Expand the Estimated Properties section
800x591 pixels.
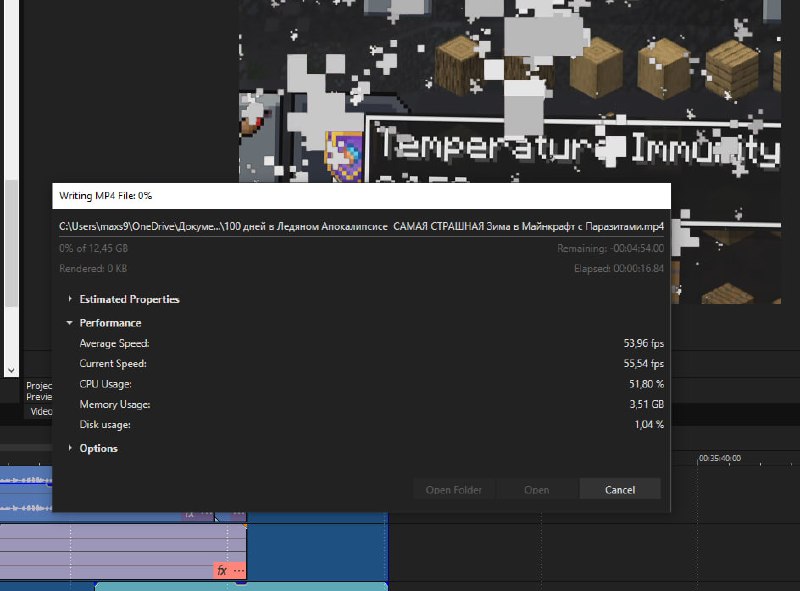point(69,299)
